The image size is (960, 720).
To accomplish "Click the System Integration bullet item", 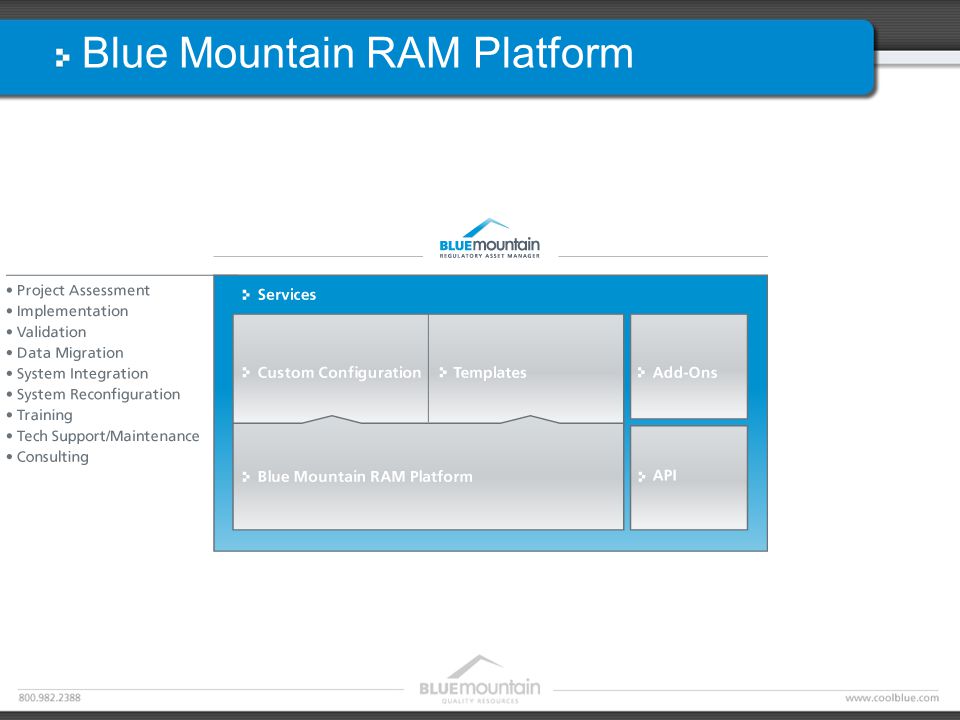I will [x=77, y=373].
